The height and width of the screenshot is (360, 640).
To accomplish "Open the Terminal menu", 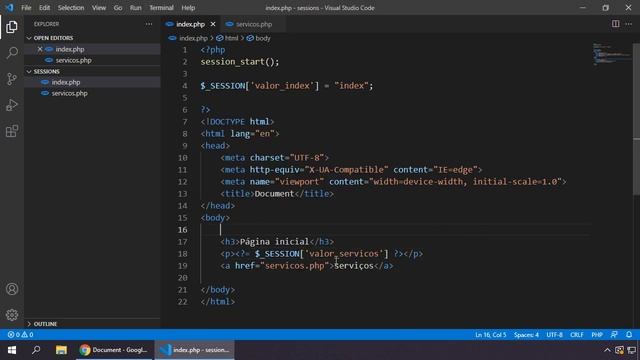I will tap(161, 8).
